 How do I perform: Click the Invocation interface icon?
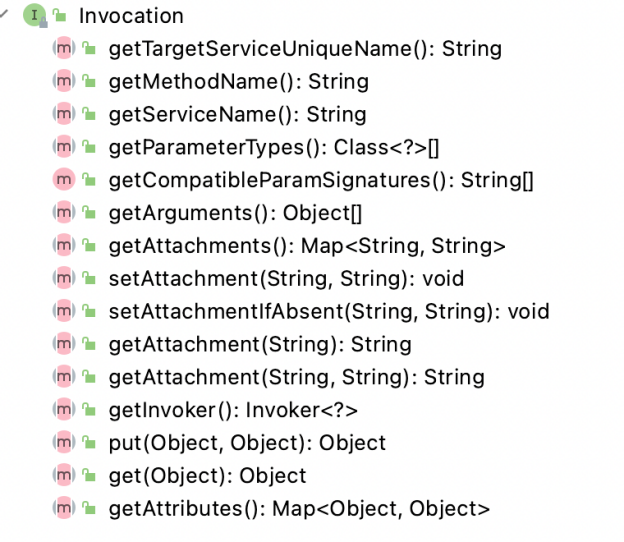(35, 16)
